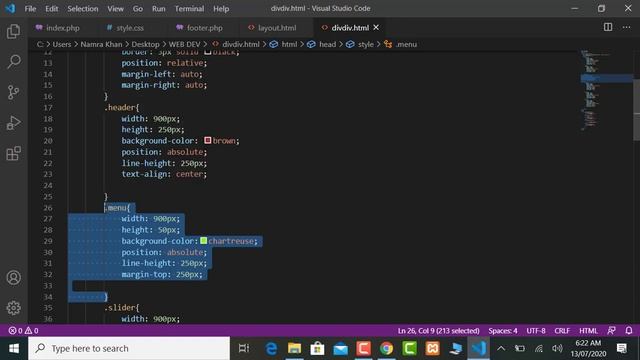Open Google Chrome from the taskbar
The height and width of the screenshot is (360, 640).
(386, 349)
